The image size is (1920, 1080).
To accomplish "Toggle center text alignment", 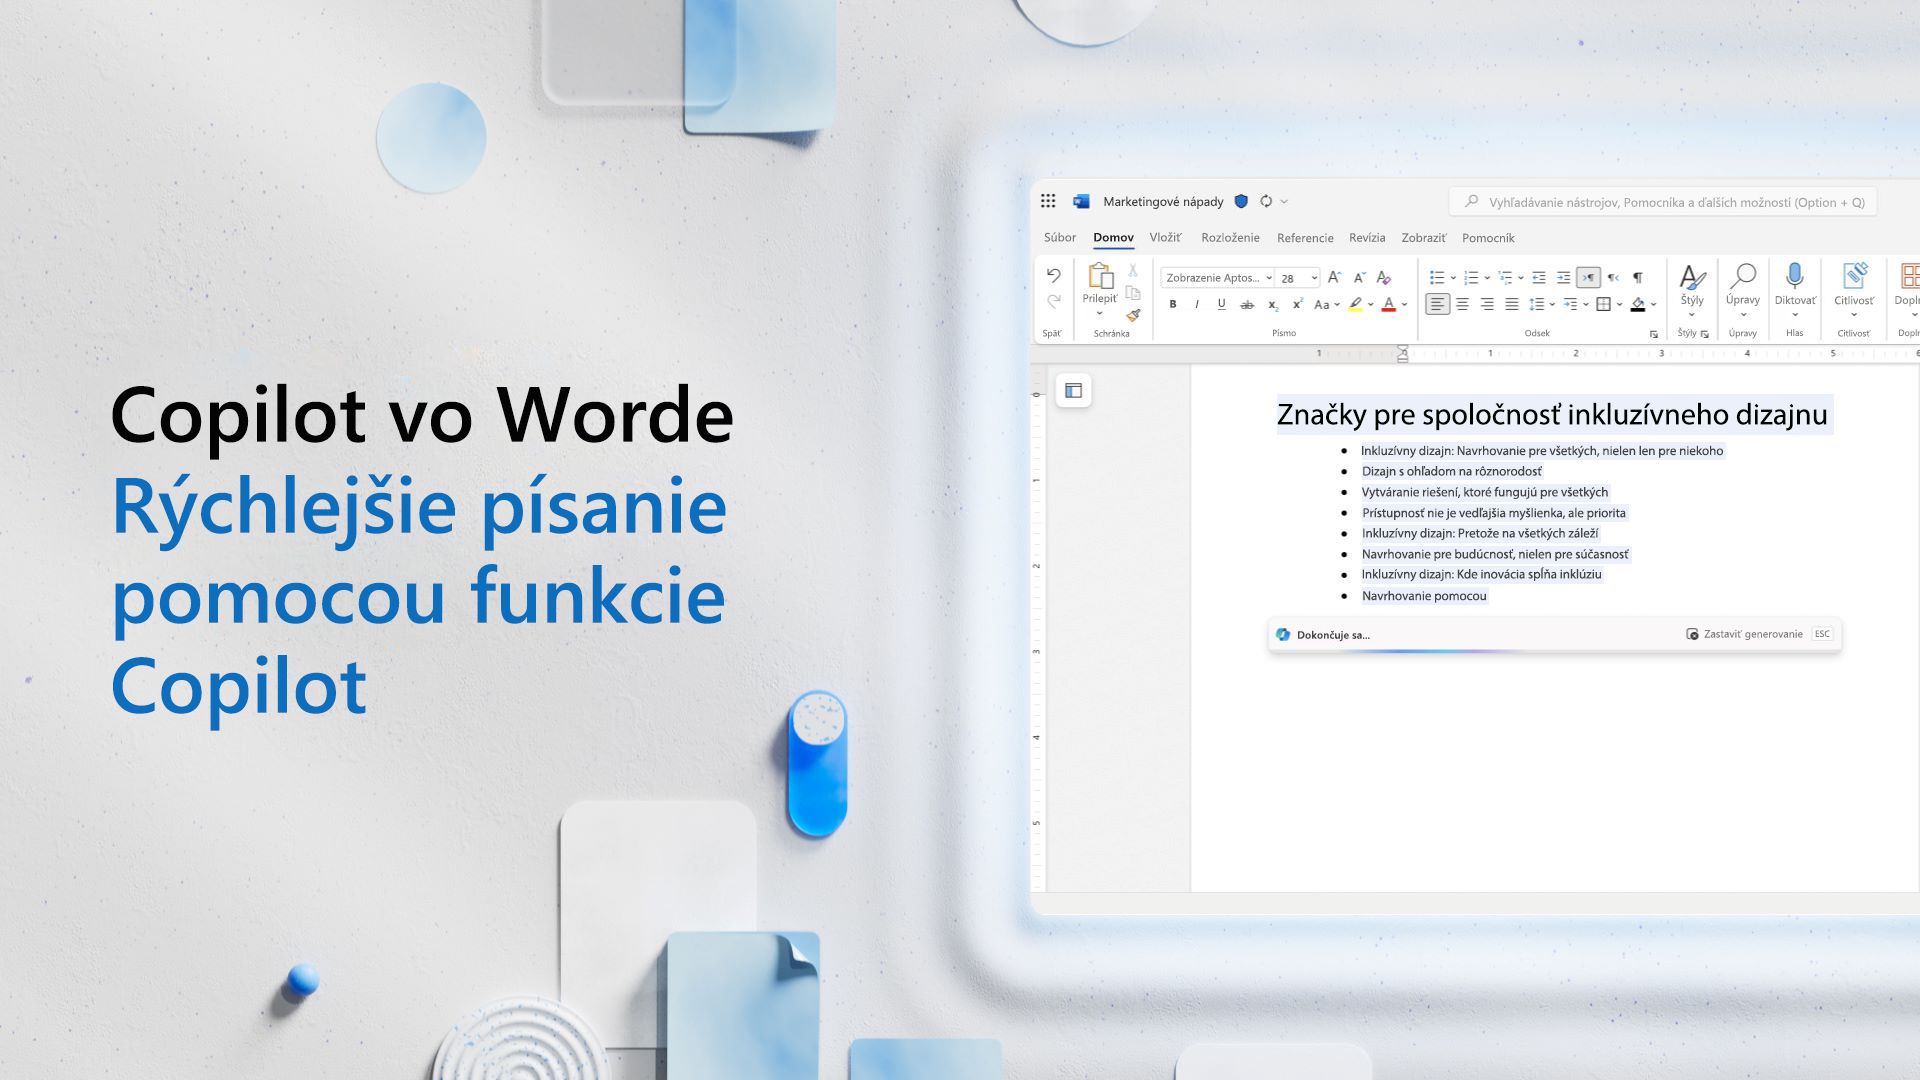I will [1462, 304].
